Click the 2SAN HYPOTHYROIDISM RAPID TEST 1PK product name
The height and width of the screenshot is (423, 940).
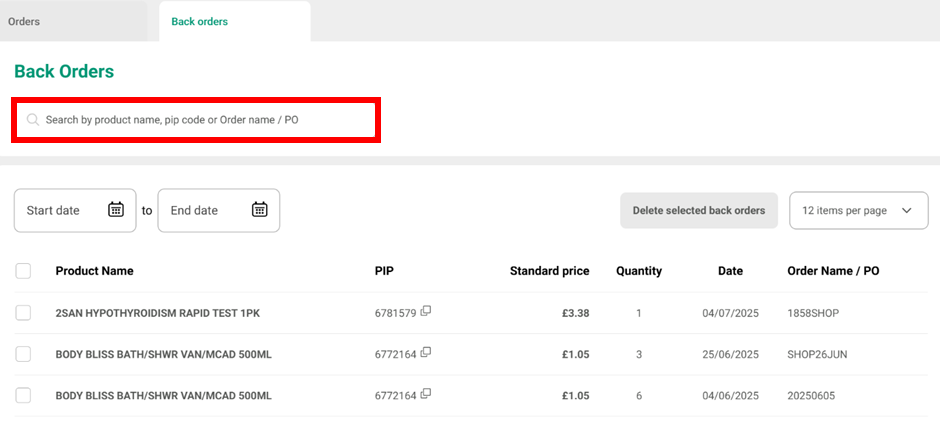click(x=157, y=313)
